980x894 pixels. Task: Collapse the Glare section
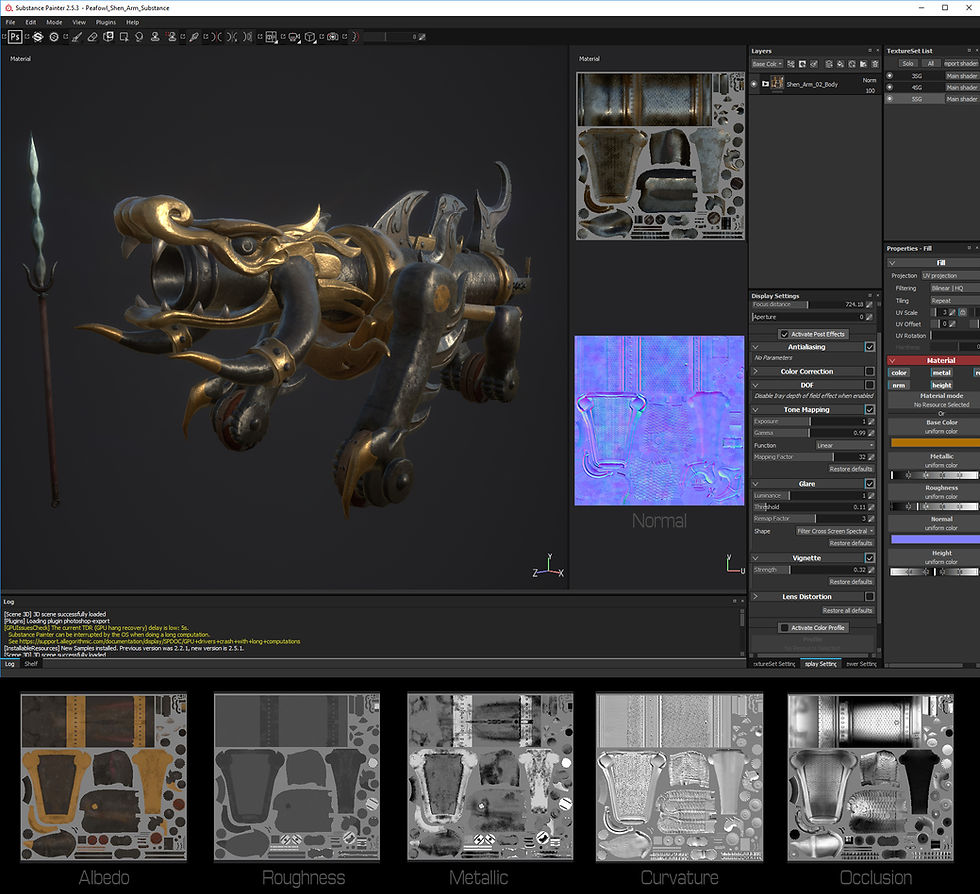[x=755, y=483]
